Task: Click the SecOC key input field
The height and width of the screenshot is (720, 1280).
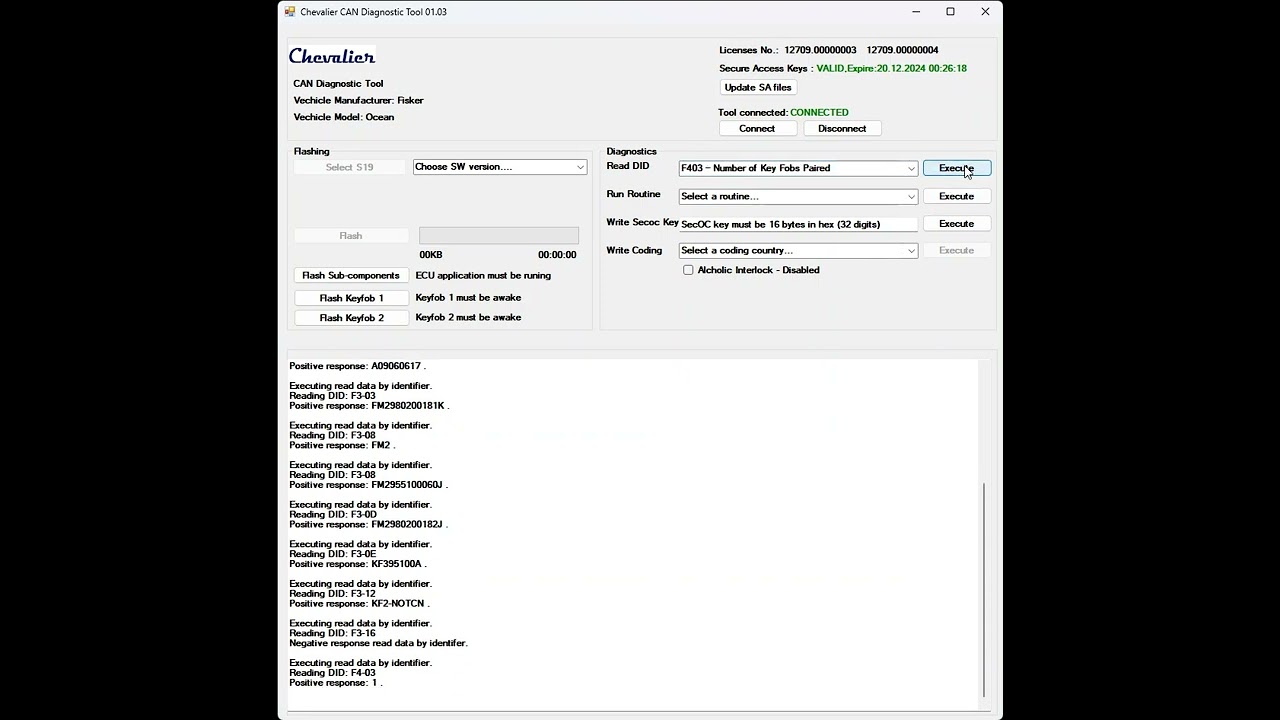Action: click(x=798, y=224)
